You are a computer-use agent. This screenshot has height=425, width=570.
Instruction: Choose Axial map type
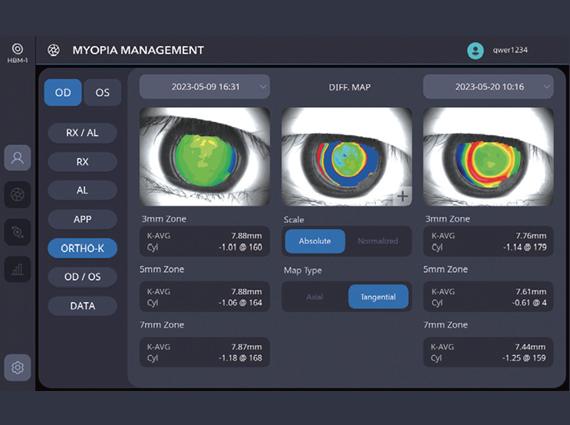coord(315,297)
